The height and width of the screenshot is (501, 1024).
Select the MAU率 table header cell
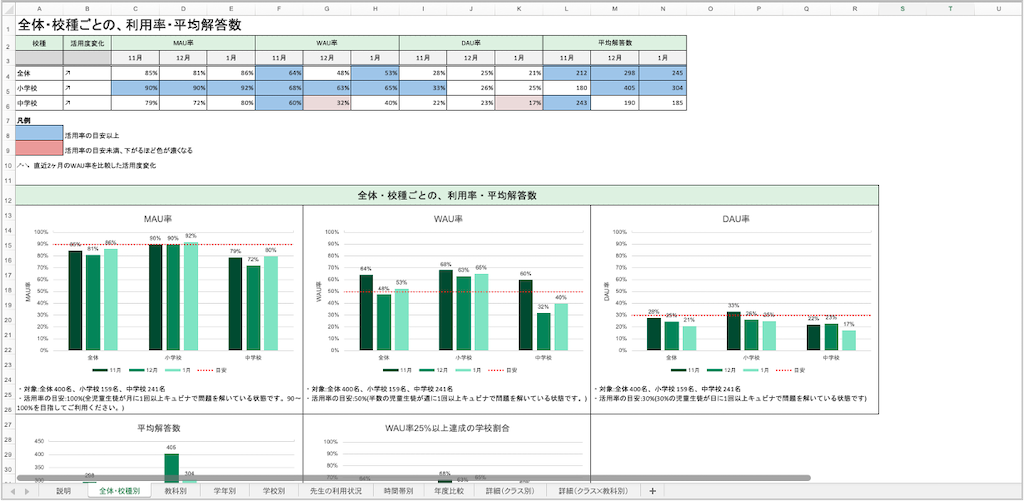[184, 43]
